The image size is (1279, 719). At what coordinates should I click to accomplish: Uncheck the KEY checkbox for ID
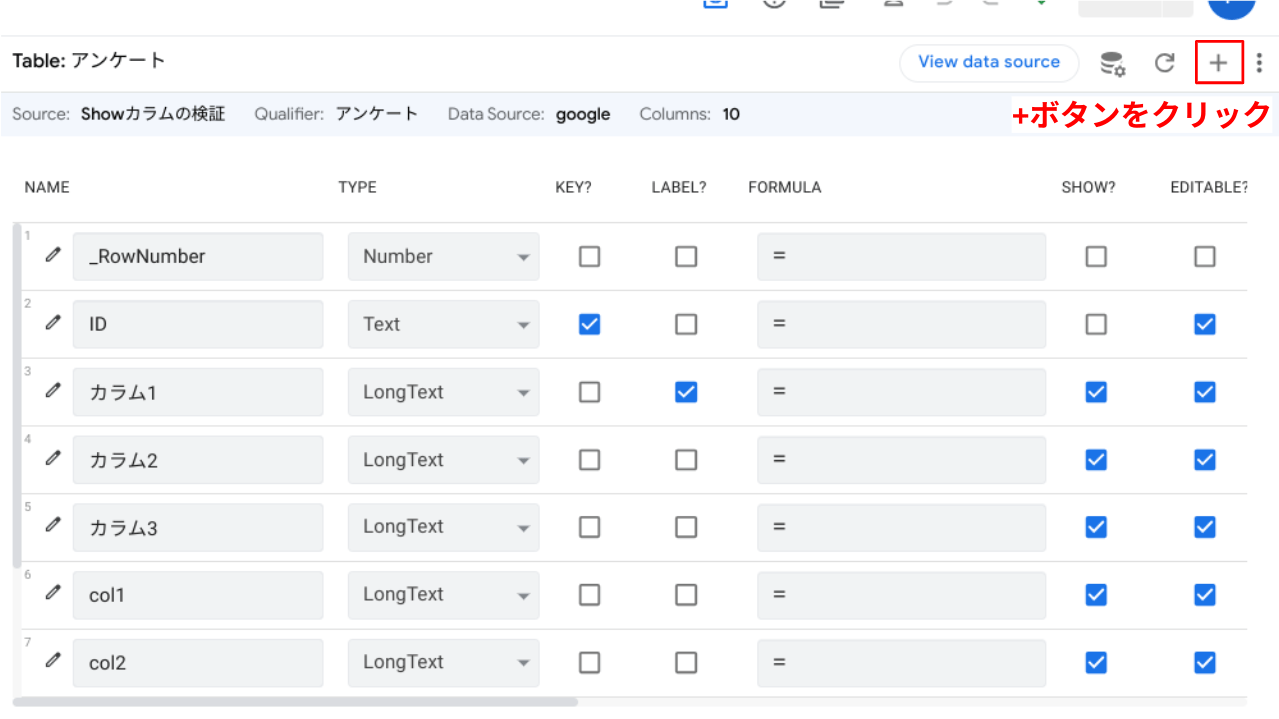pyautogui.click(x=590, y=324)
